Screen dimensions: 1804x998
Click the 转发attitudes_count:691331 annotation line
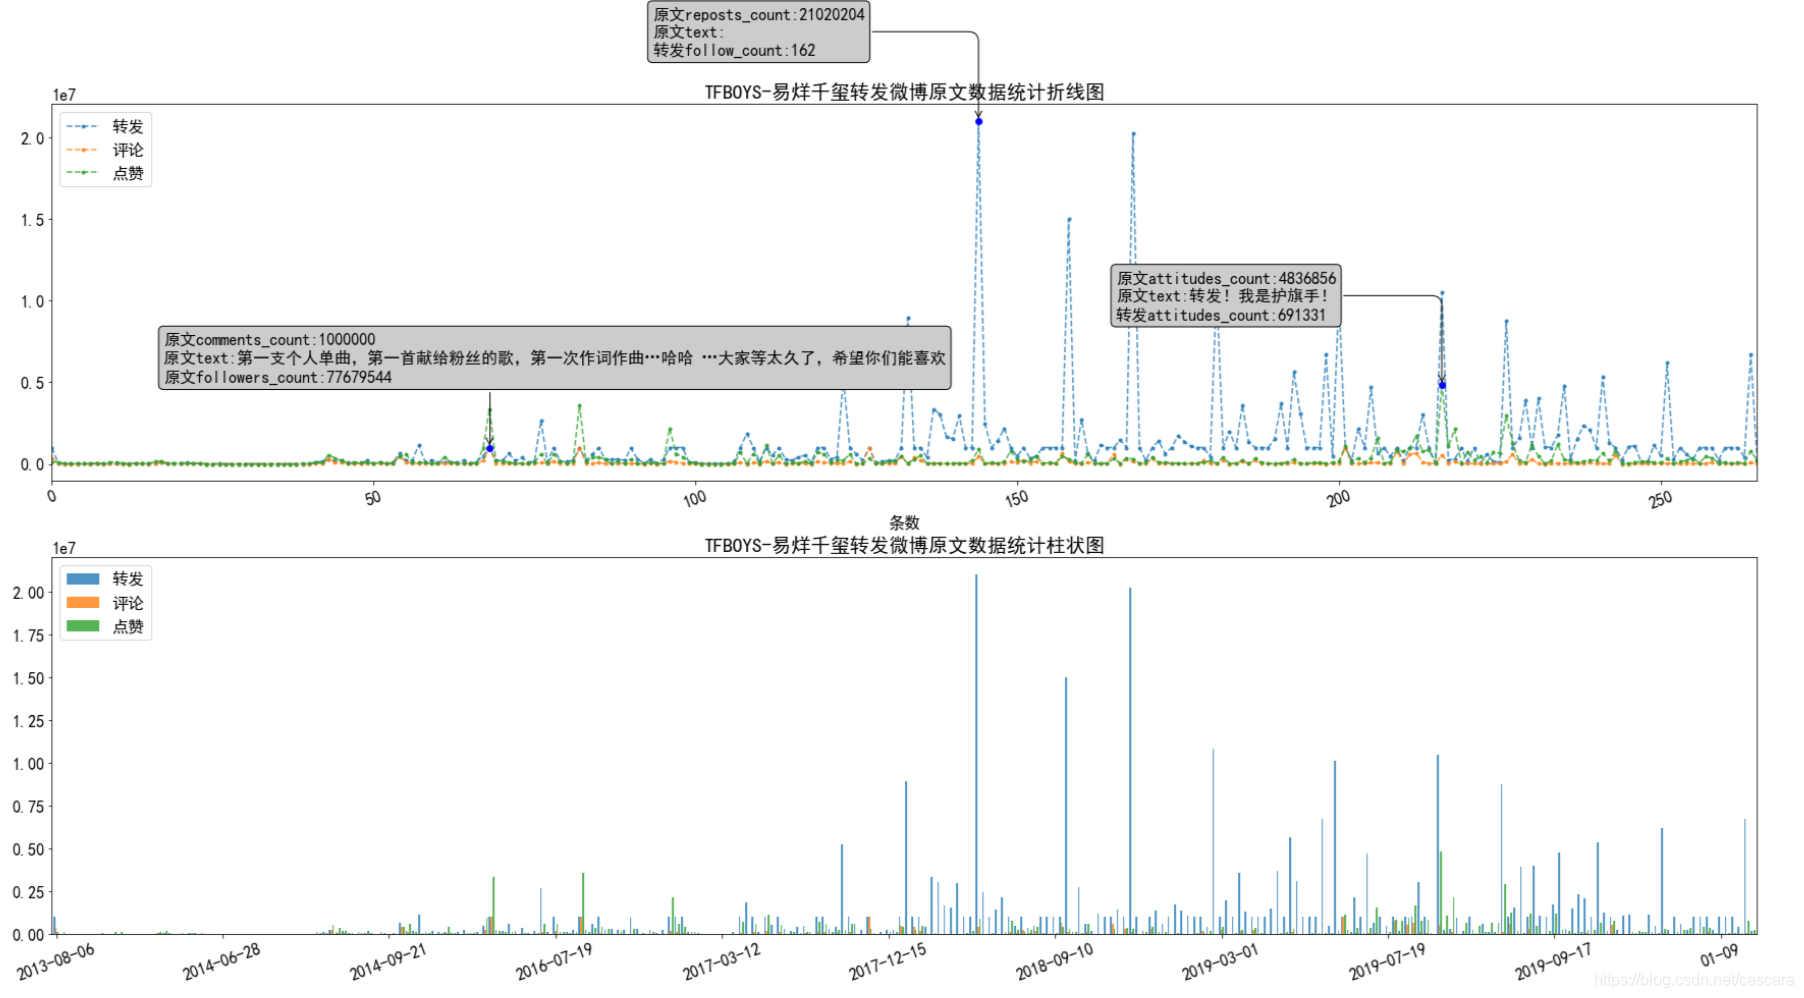point(1221,315)
